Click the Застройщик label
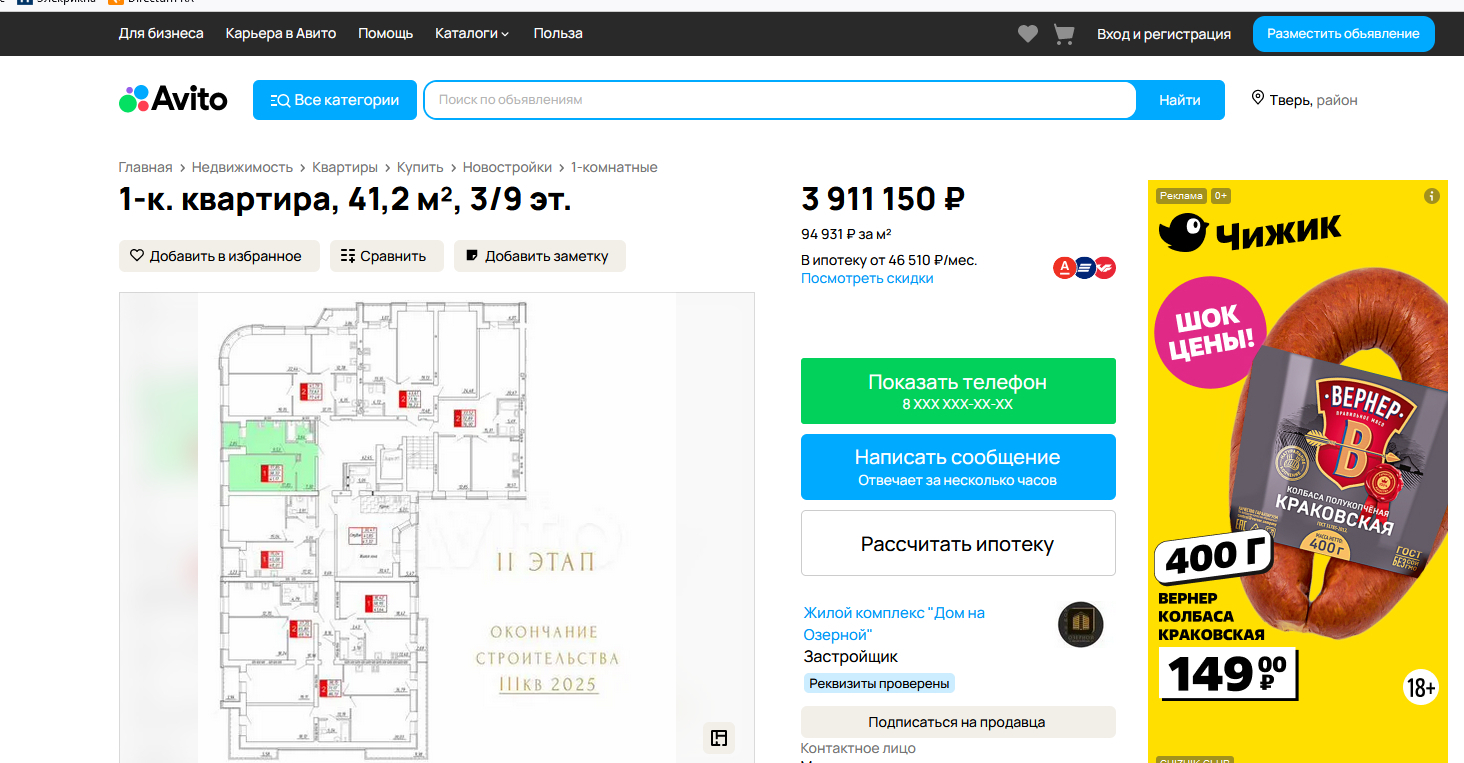The image size is (1464, 763). point(851,657)
